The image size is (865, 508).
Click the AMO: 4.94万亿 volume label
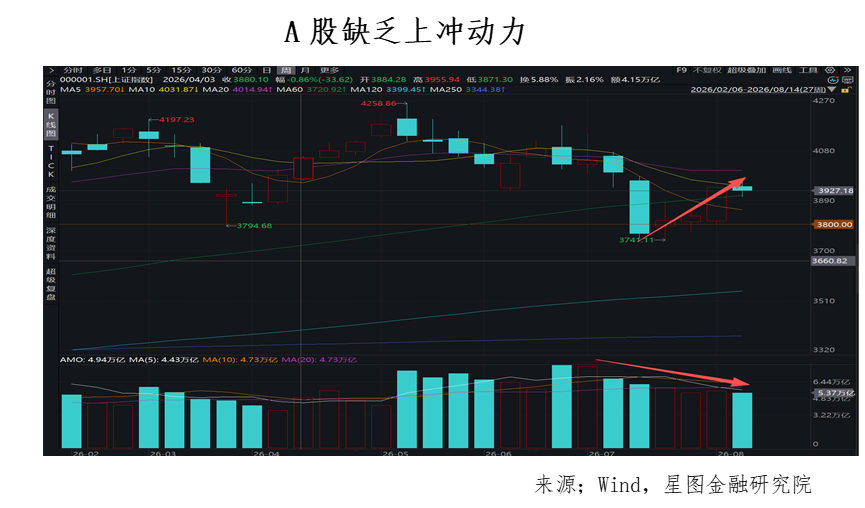point(92,360)
